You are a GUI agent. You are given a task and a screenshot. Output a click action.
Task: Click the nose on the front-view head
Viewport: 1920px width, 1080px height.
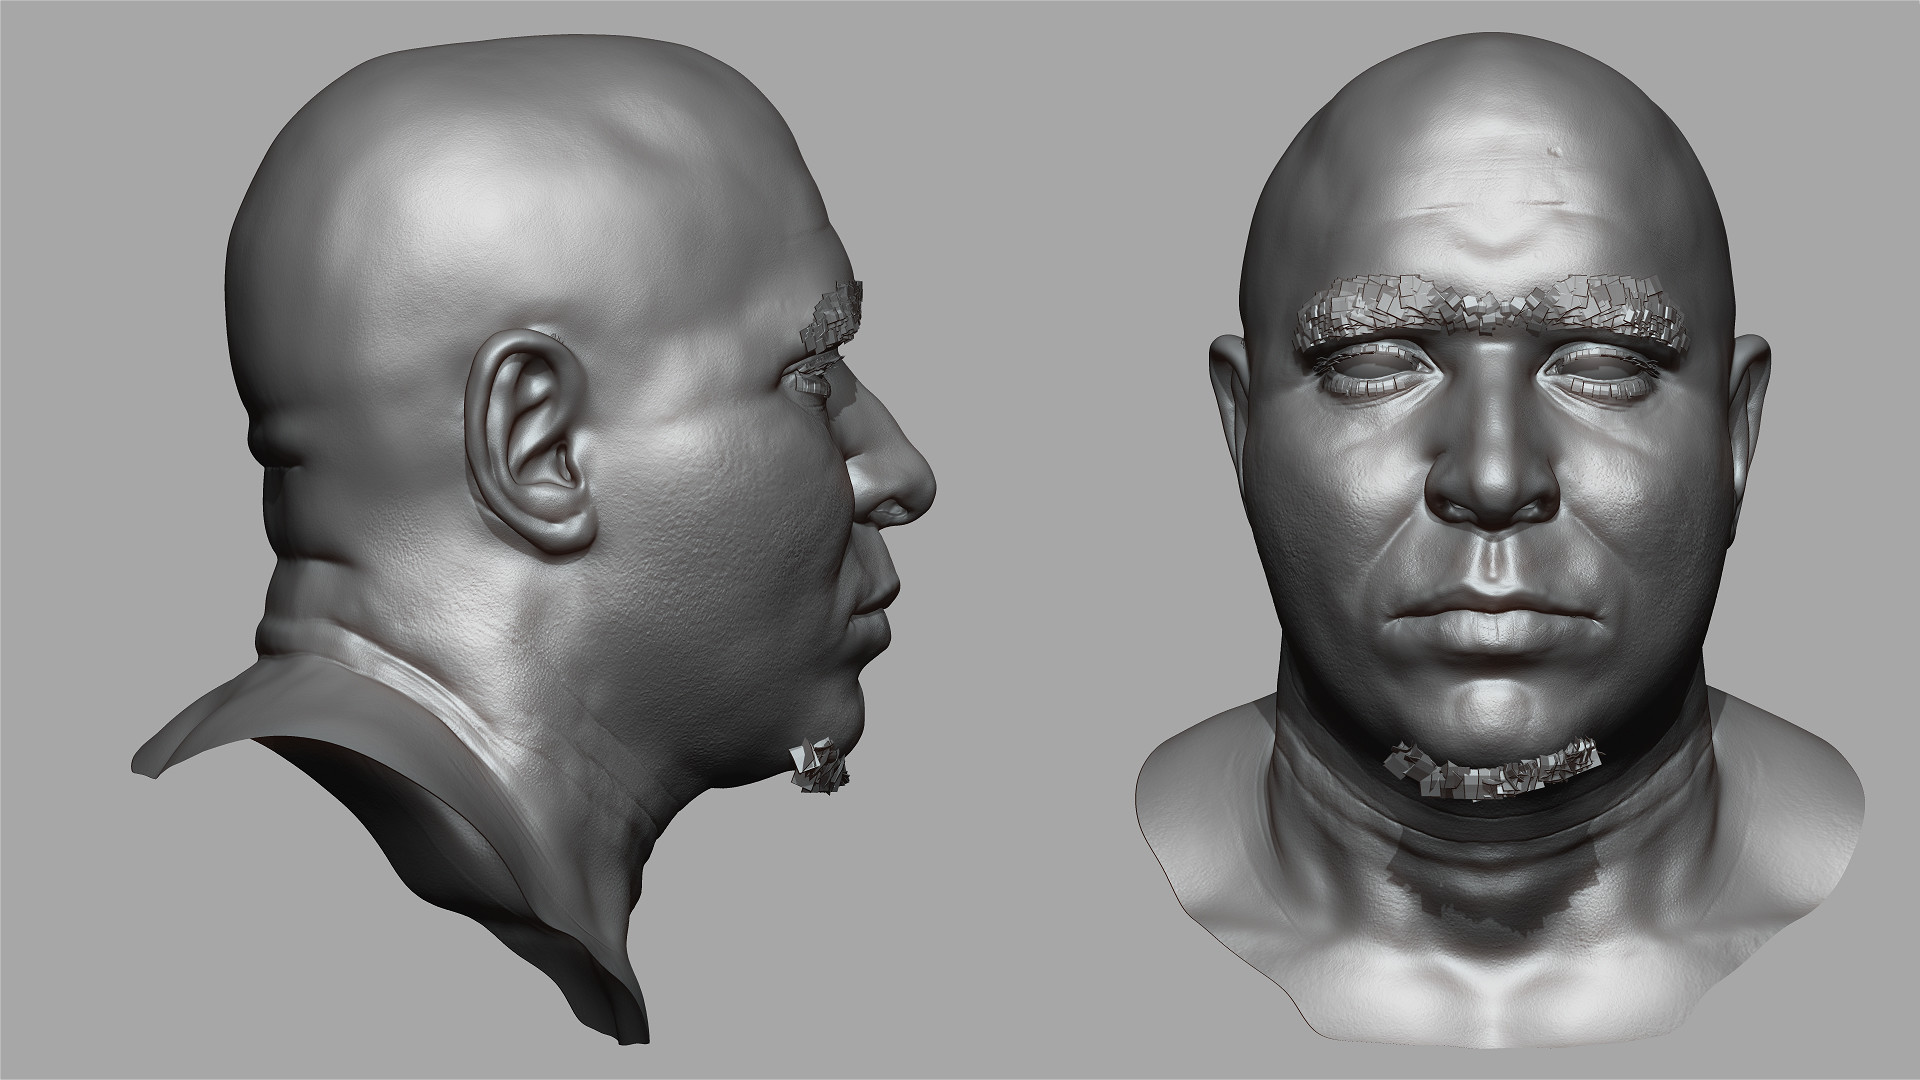click(1490, 480)
